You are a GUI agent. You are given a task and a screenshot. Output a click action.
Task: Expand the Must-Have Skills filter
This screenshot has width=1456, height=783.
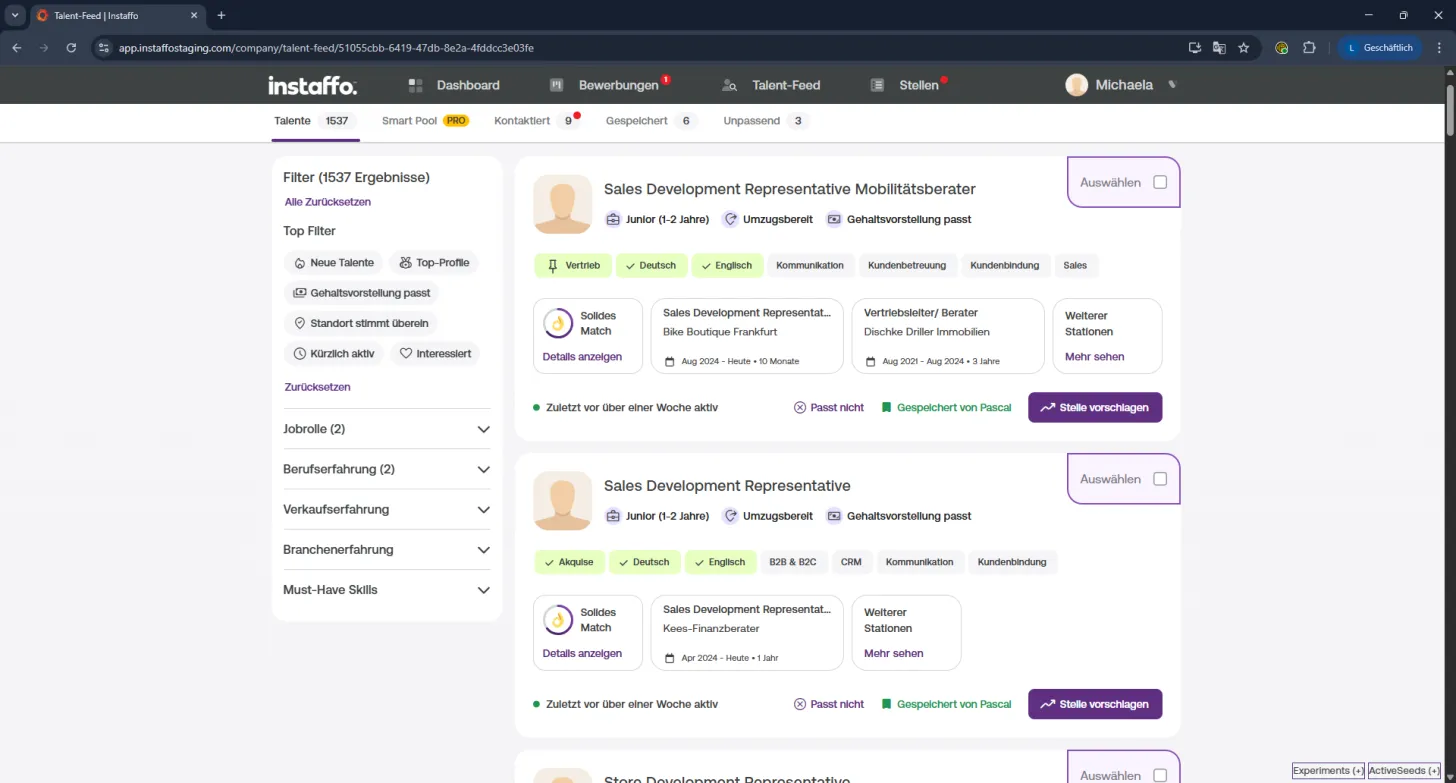coord(387,590)
